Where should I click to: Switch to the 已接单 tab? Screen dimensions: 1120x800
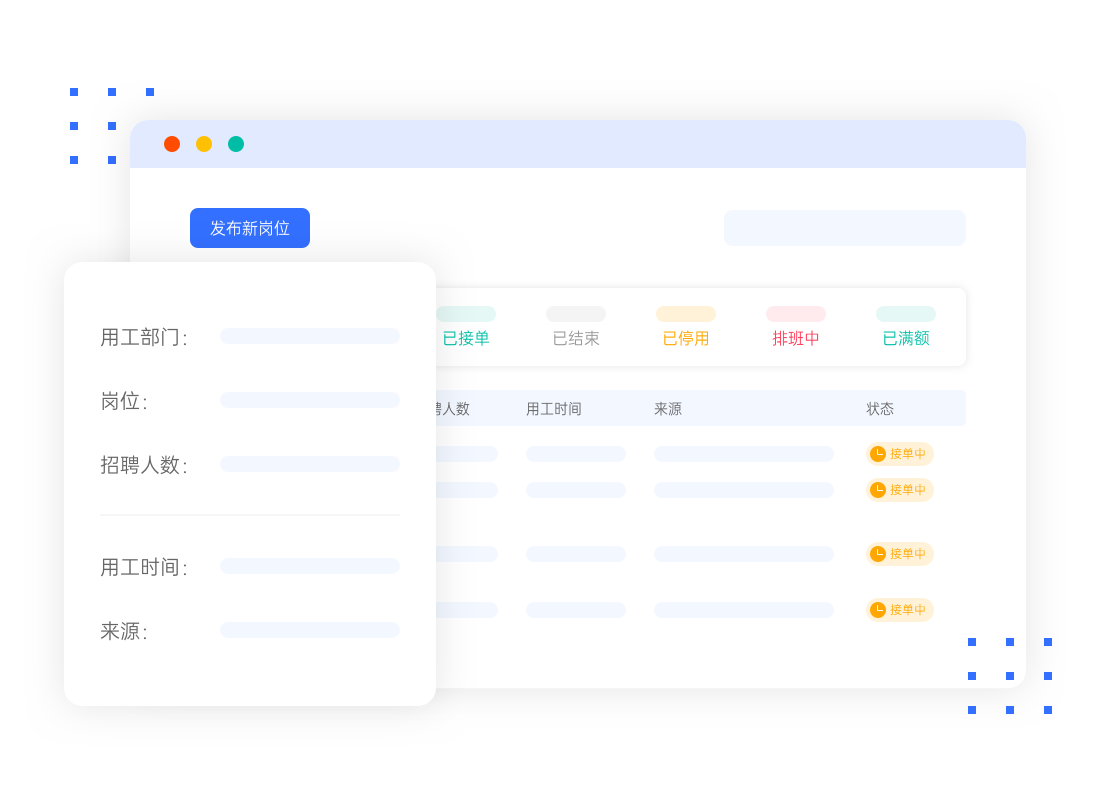466,338
